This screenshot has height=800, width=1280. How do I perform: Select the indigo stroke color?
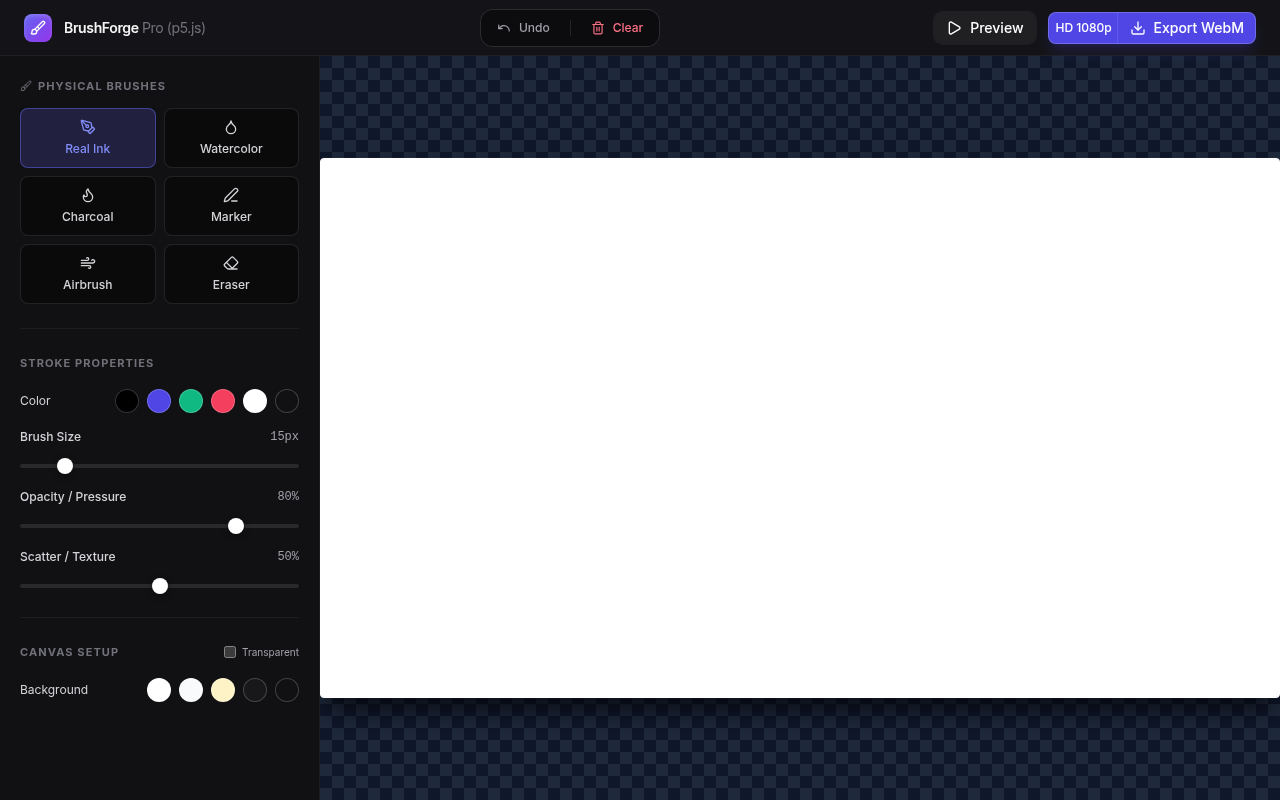[159, 401]
